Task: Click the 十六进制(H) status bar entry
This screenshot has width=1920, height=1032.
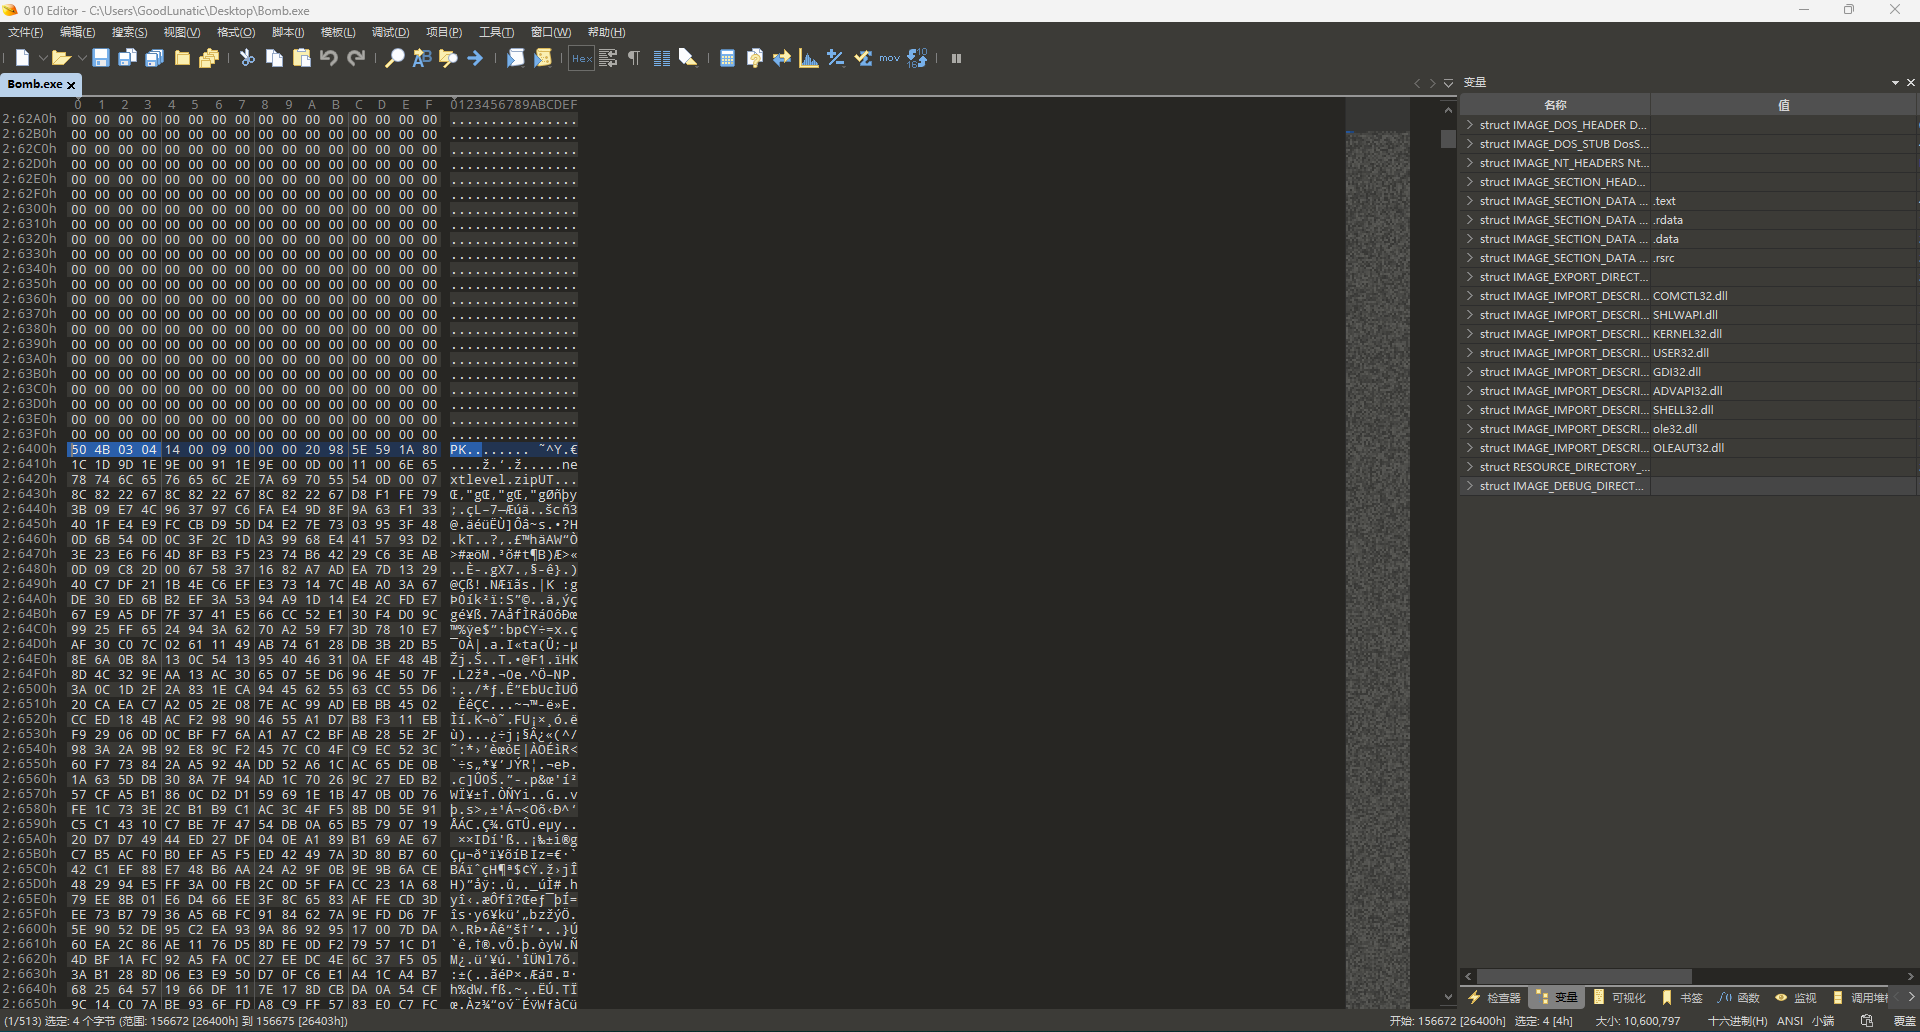Action: 1737,1021
